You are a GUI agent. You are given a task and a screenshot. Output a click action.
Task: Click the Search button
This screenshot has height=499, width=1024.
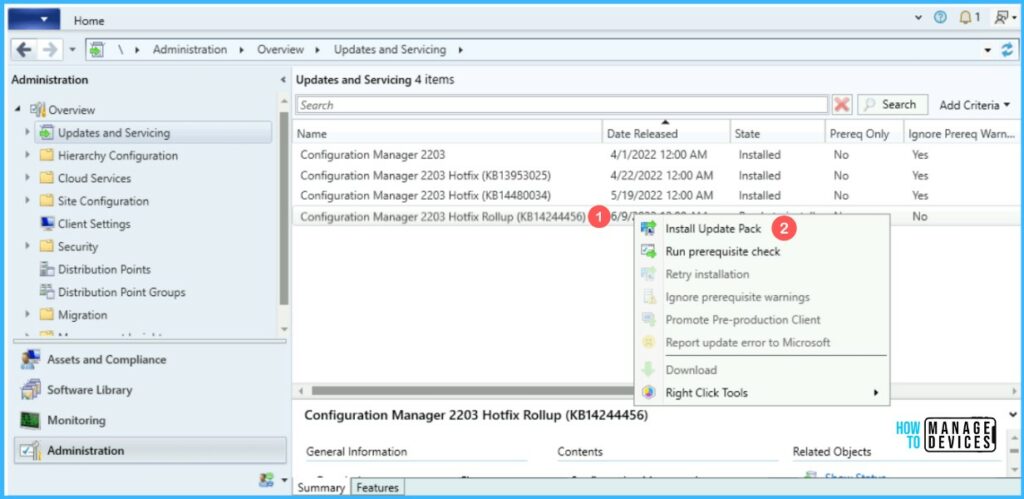[892, 105]
